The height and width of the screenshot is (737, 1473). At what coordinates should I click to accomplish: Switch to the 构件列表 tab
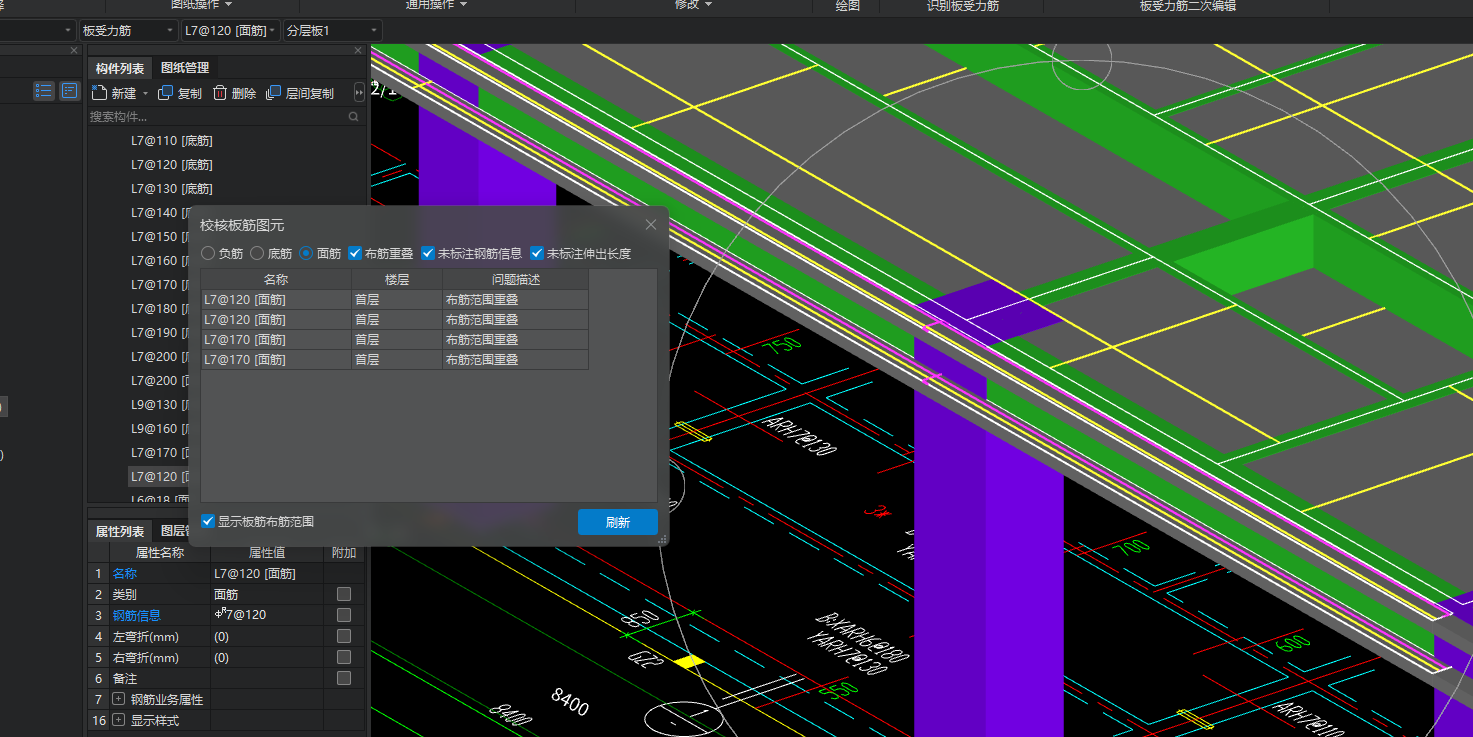pyautogui.click(x=120, y=68)
